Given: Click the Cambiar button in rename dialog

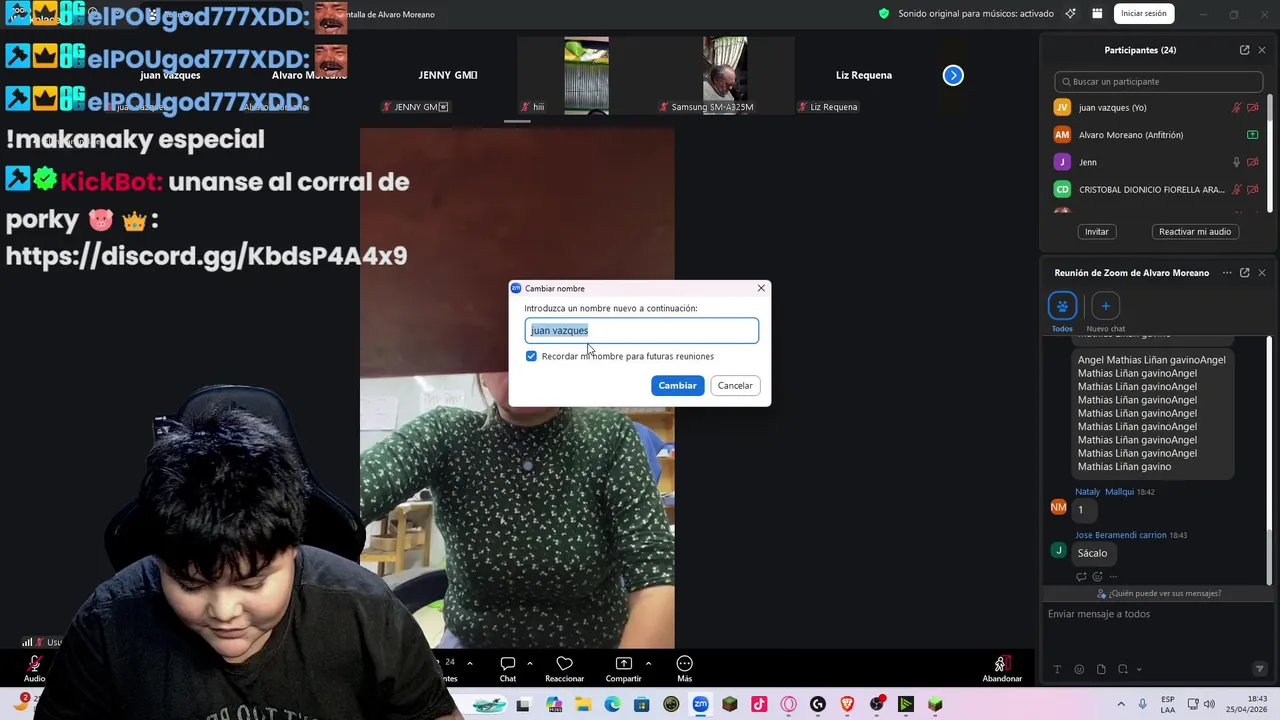Looking at the screenshot, I should click(x=677, y=385).
